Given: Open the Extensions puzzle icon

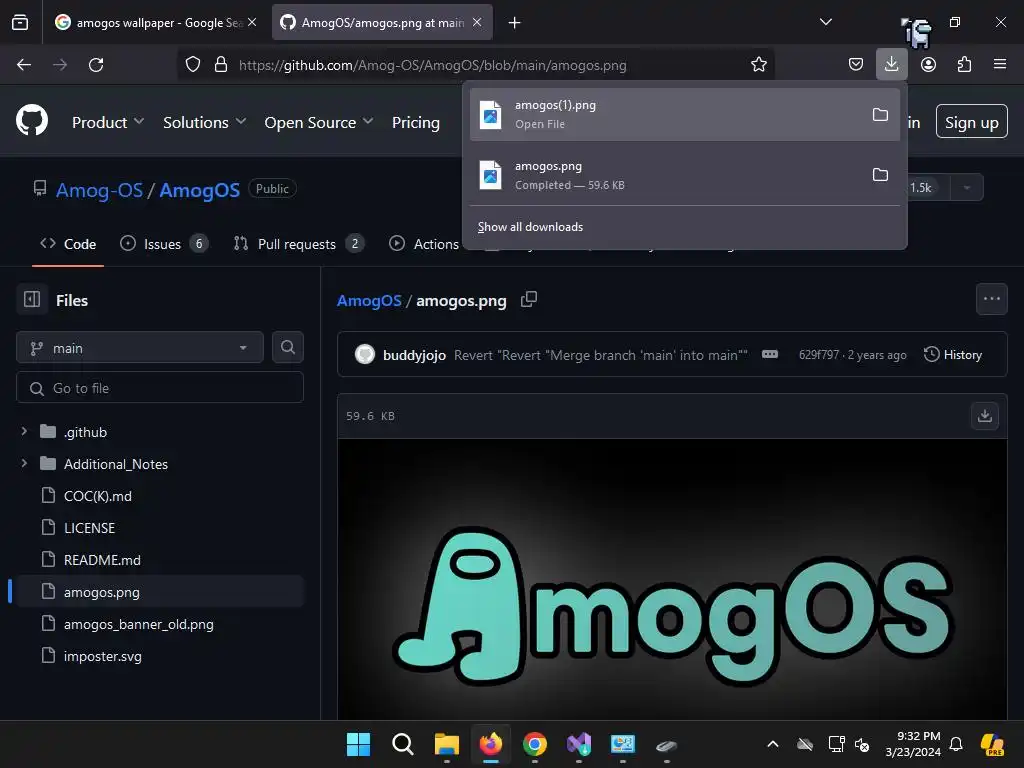Looking at the screenshot, I should (964, 65).
